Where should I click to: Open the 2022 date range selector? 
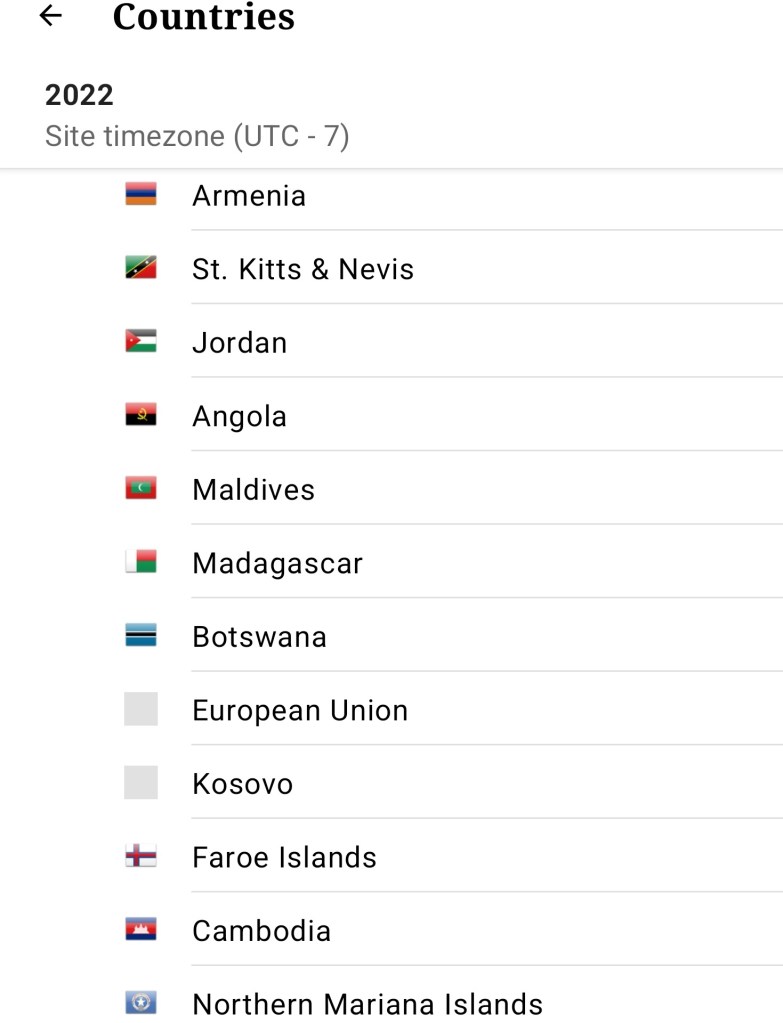click(x=80, y=96)
